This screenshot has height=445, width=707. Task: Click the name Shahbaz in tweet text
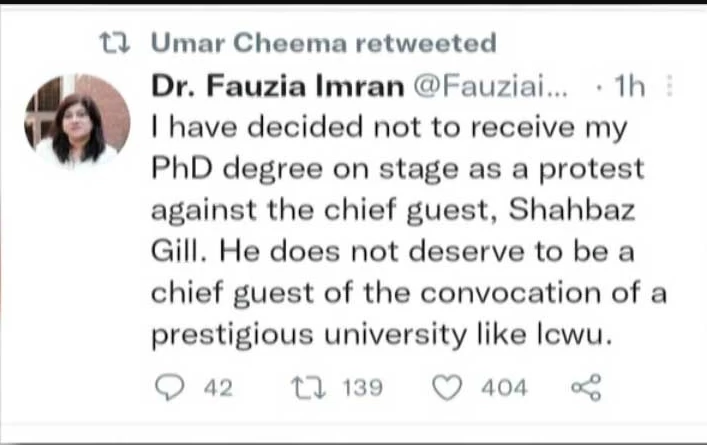click(x=596, y=212)
